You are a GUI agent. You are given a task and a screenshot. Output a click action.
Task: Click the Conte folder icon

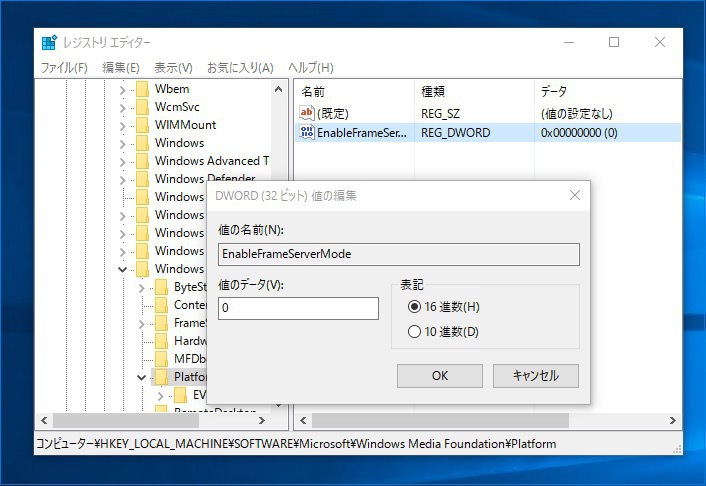[x=162, y=305]
